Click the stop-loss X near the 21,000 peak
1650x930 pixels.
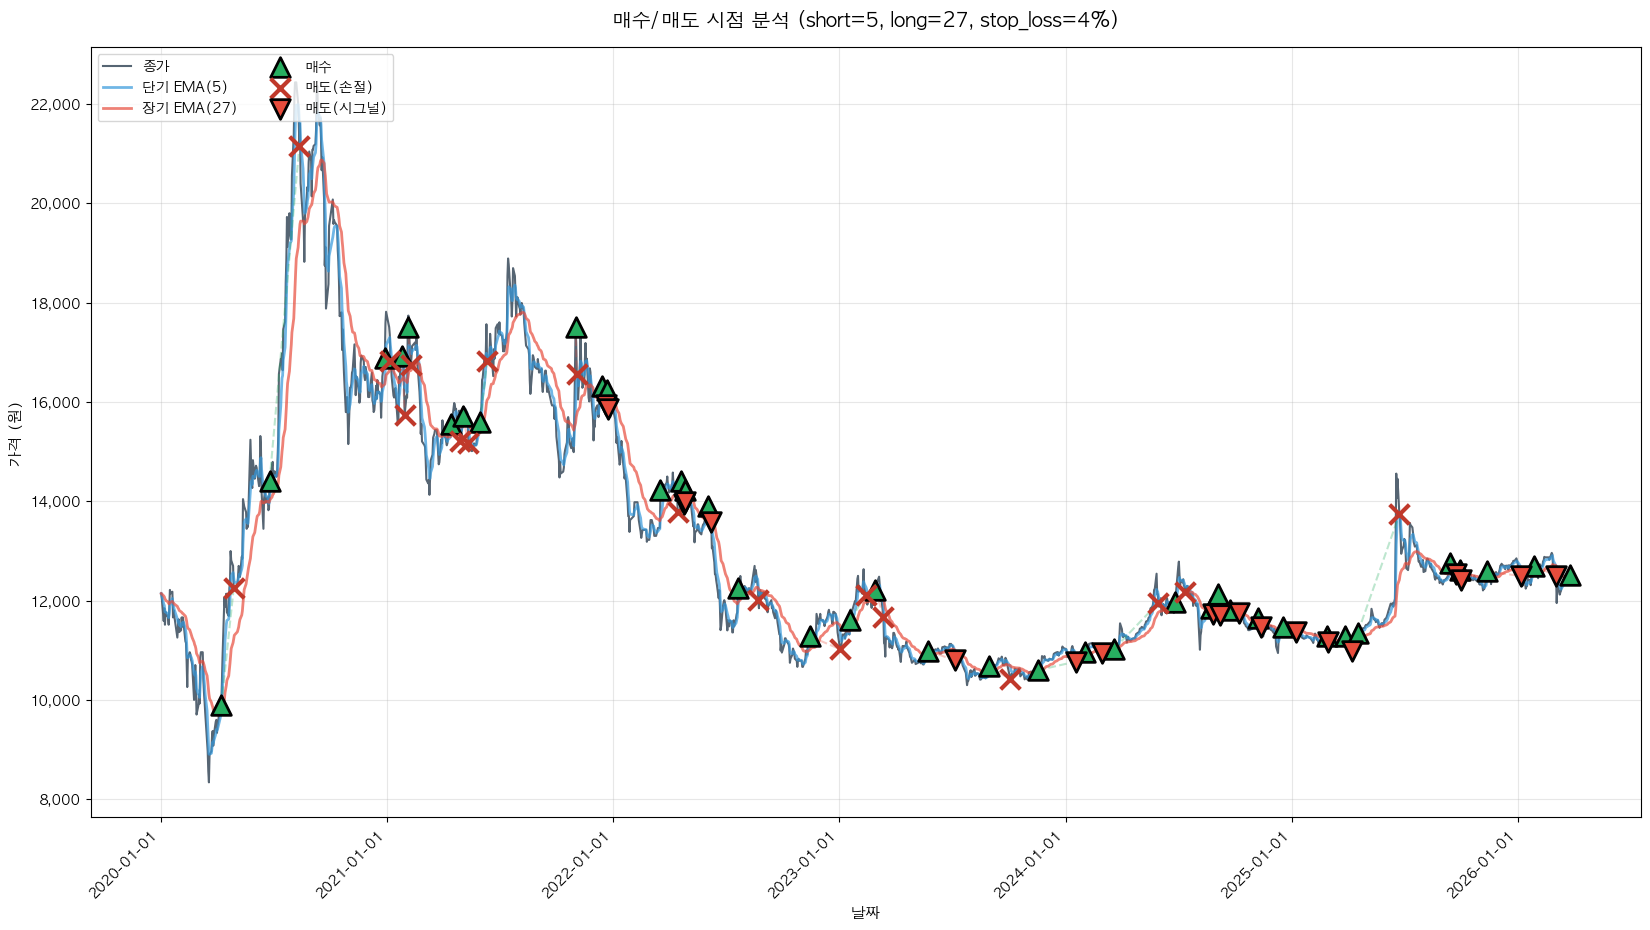click(x=299, y=146)
